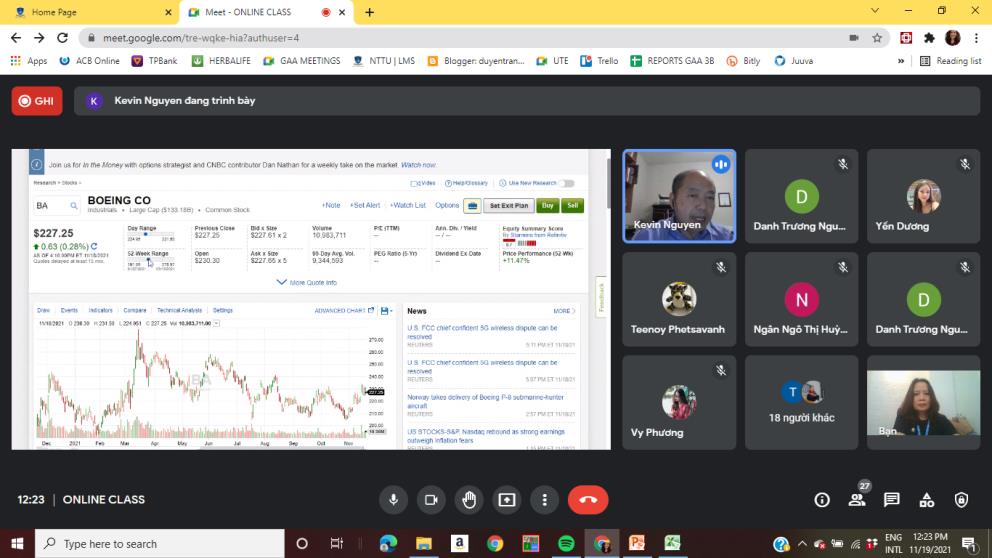Viewport: 992px width, 558px height.
Task: Close the Home Page tab
Action: (x=168, y=12)
